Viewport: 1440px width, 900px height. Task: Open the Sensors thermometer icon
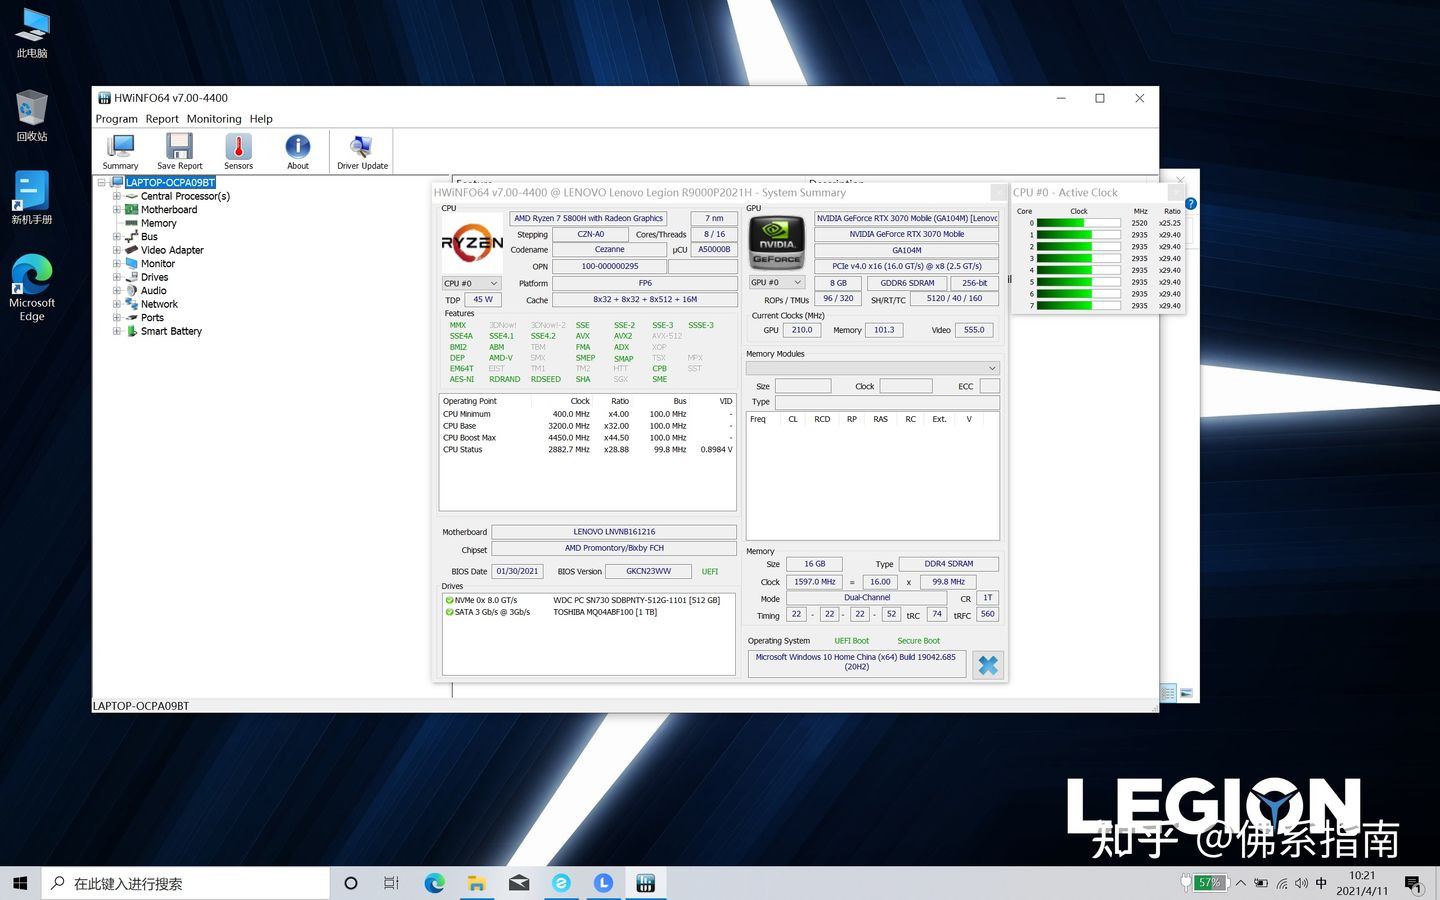pyautogui.click(x=238, y=151)
